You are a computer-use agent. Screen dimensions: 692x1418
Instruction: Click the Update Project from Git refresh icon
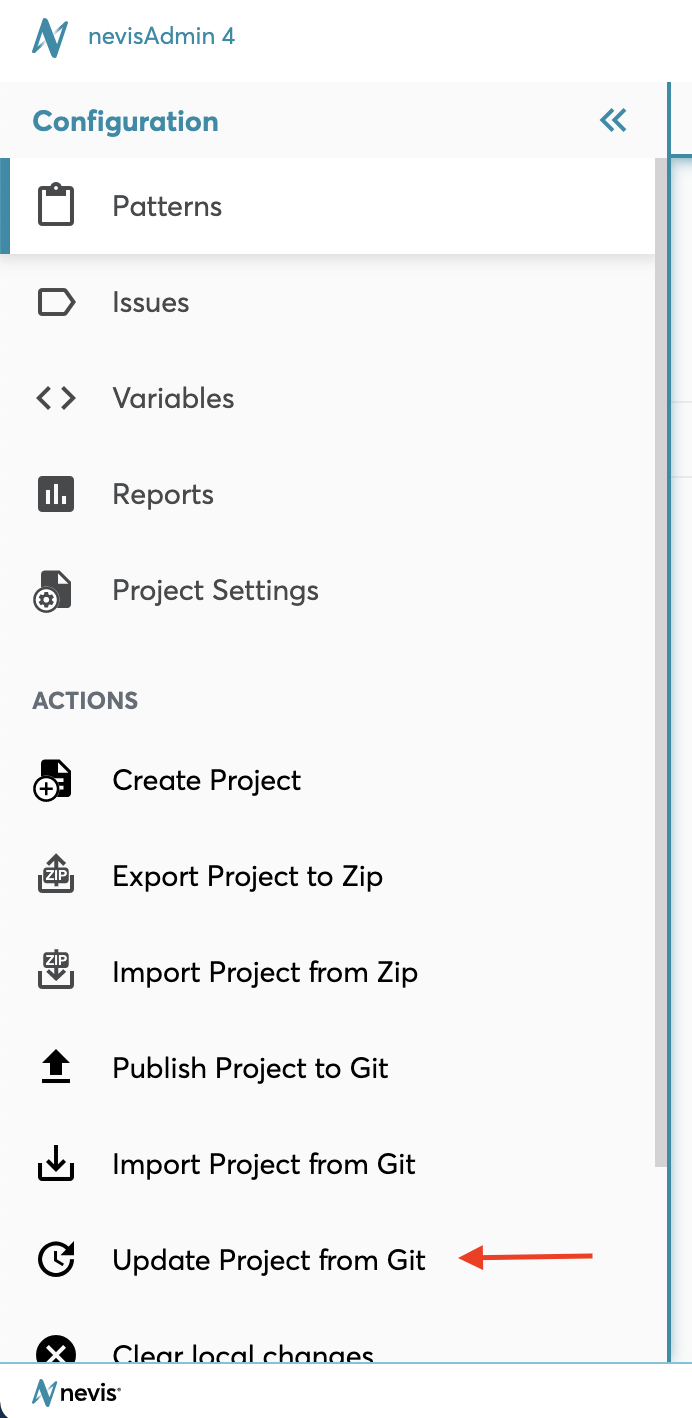coord(56,1260)
